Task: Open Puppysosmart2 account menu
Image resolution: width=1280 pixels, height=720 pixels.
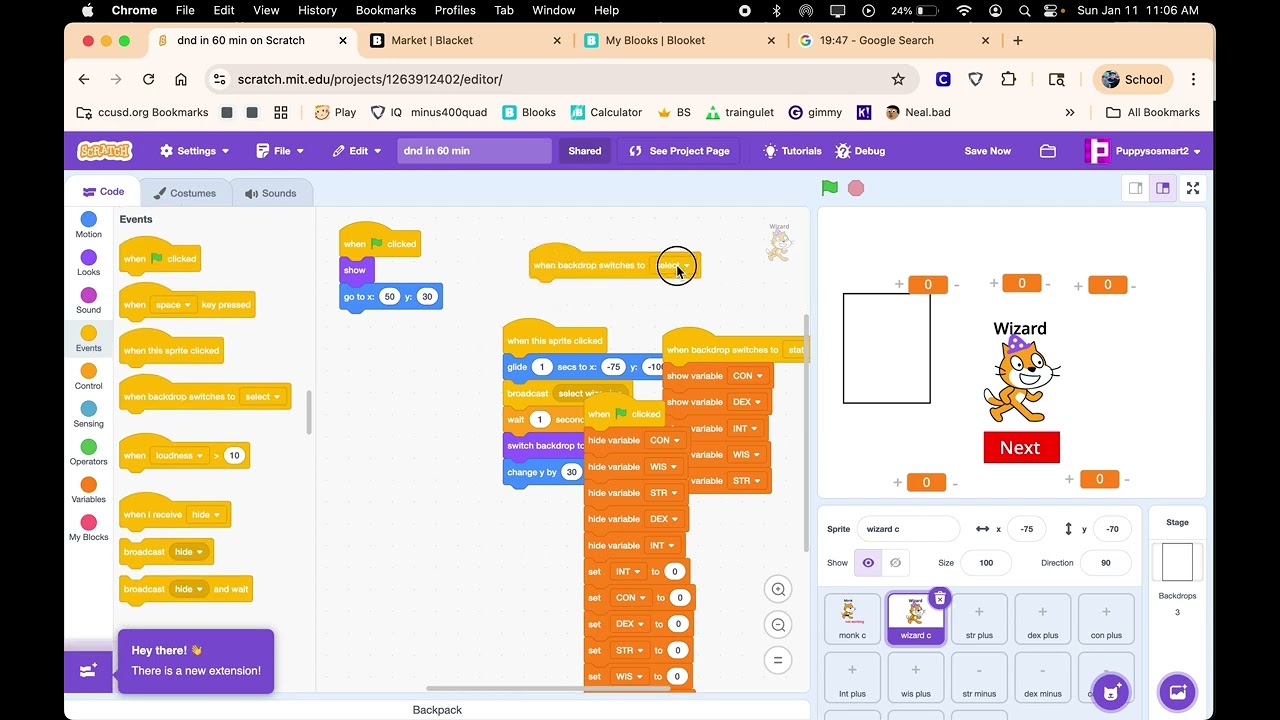Action: 1142,151
